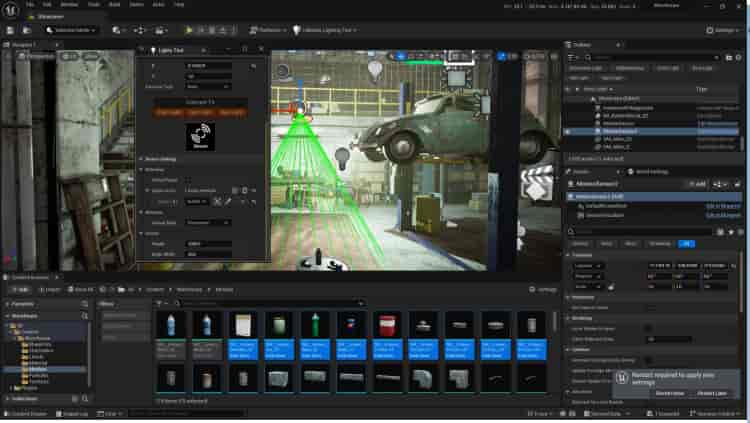Screen dimensions: 750x423
Task: Select the All filter tab in Details
Action: 686,244
